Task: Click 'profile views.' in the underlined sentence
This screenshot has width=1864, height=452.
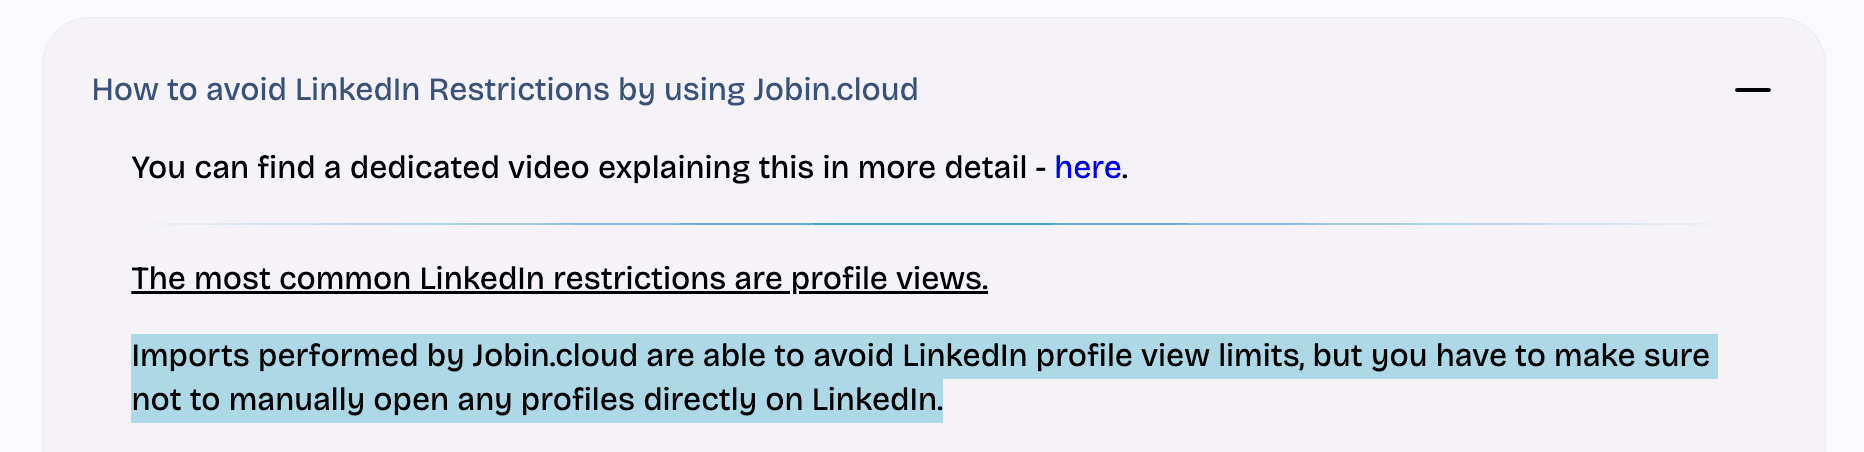Action: point(889,279)
